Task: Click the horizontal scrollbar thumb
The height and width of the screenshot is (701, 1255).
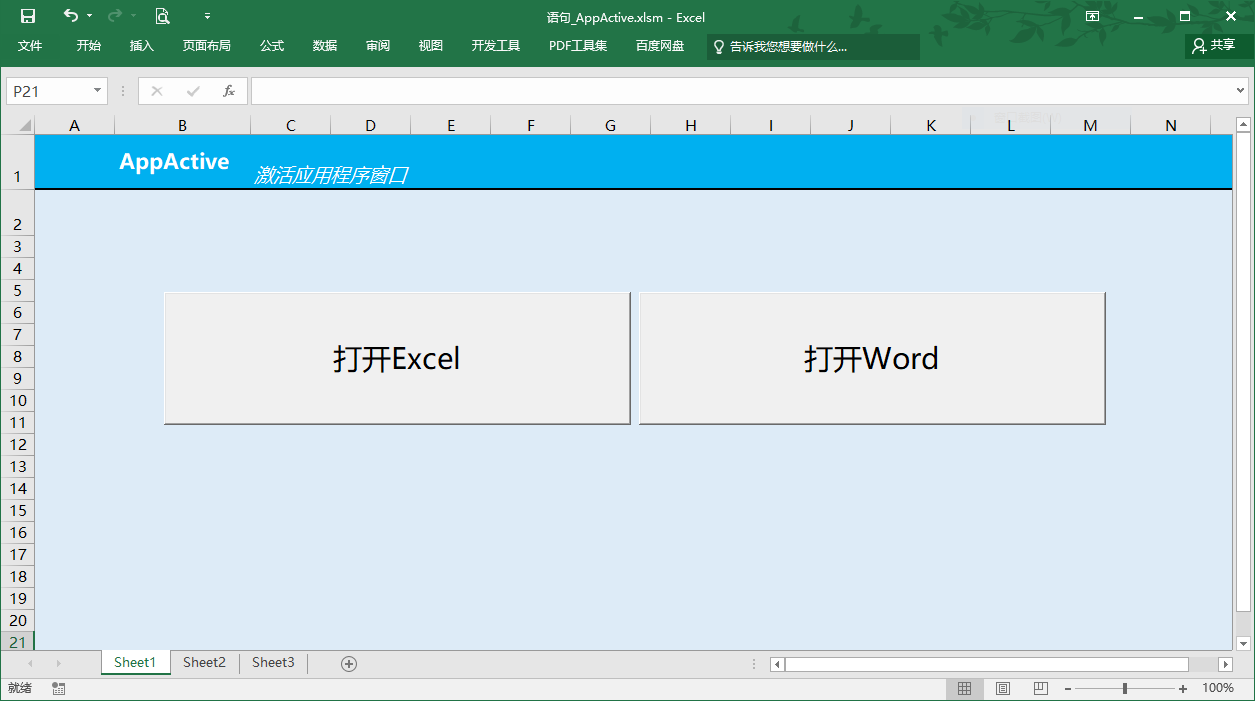Action: point(987,664)
